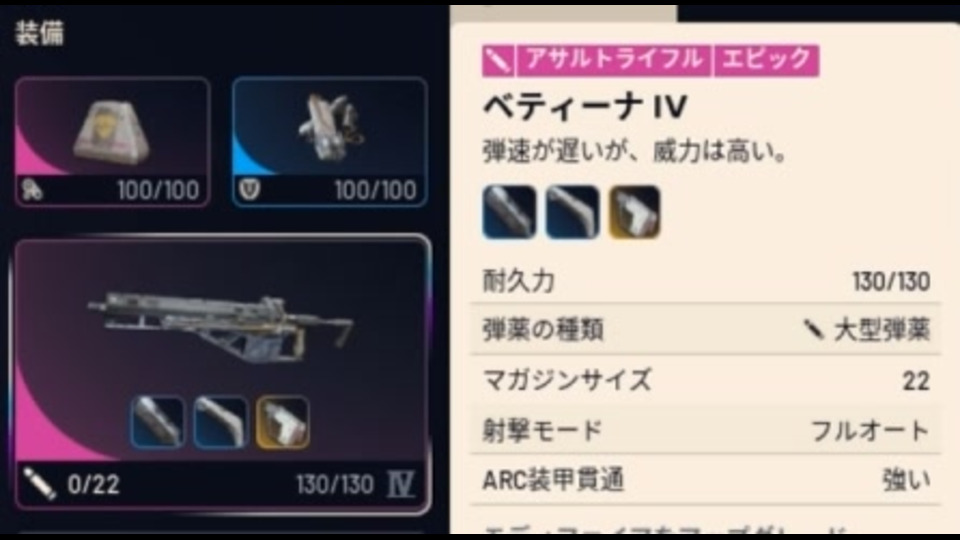The height and width of the screenshot is (540, 960).
Task: Click the Bettina IV rifle image
Action: (x=221, y=327)
